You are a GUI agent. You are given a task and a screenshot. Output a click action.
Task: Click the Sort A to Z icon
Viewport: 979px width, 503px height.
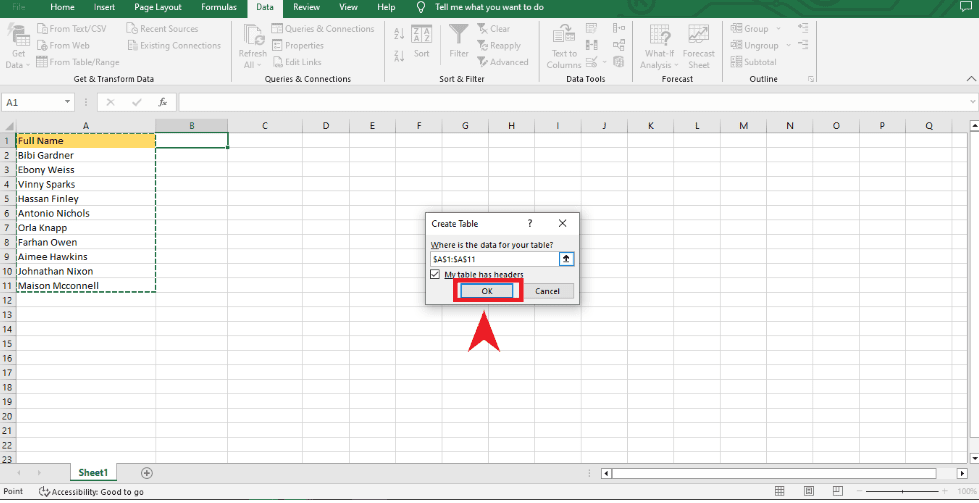[x=399, y=34]
